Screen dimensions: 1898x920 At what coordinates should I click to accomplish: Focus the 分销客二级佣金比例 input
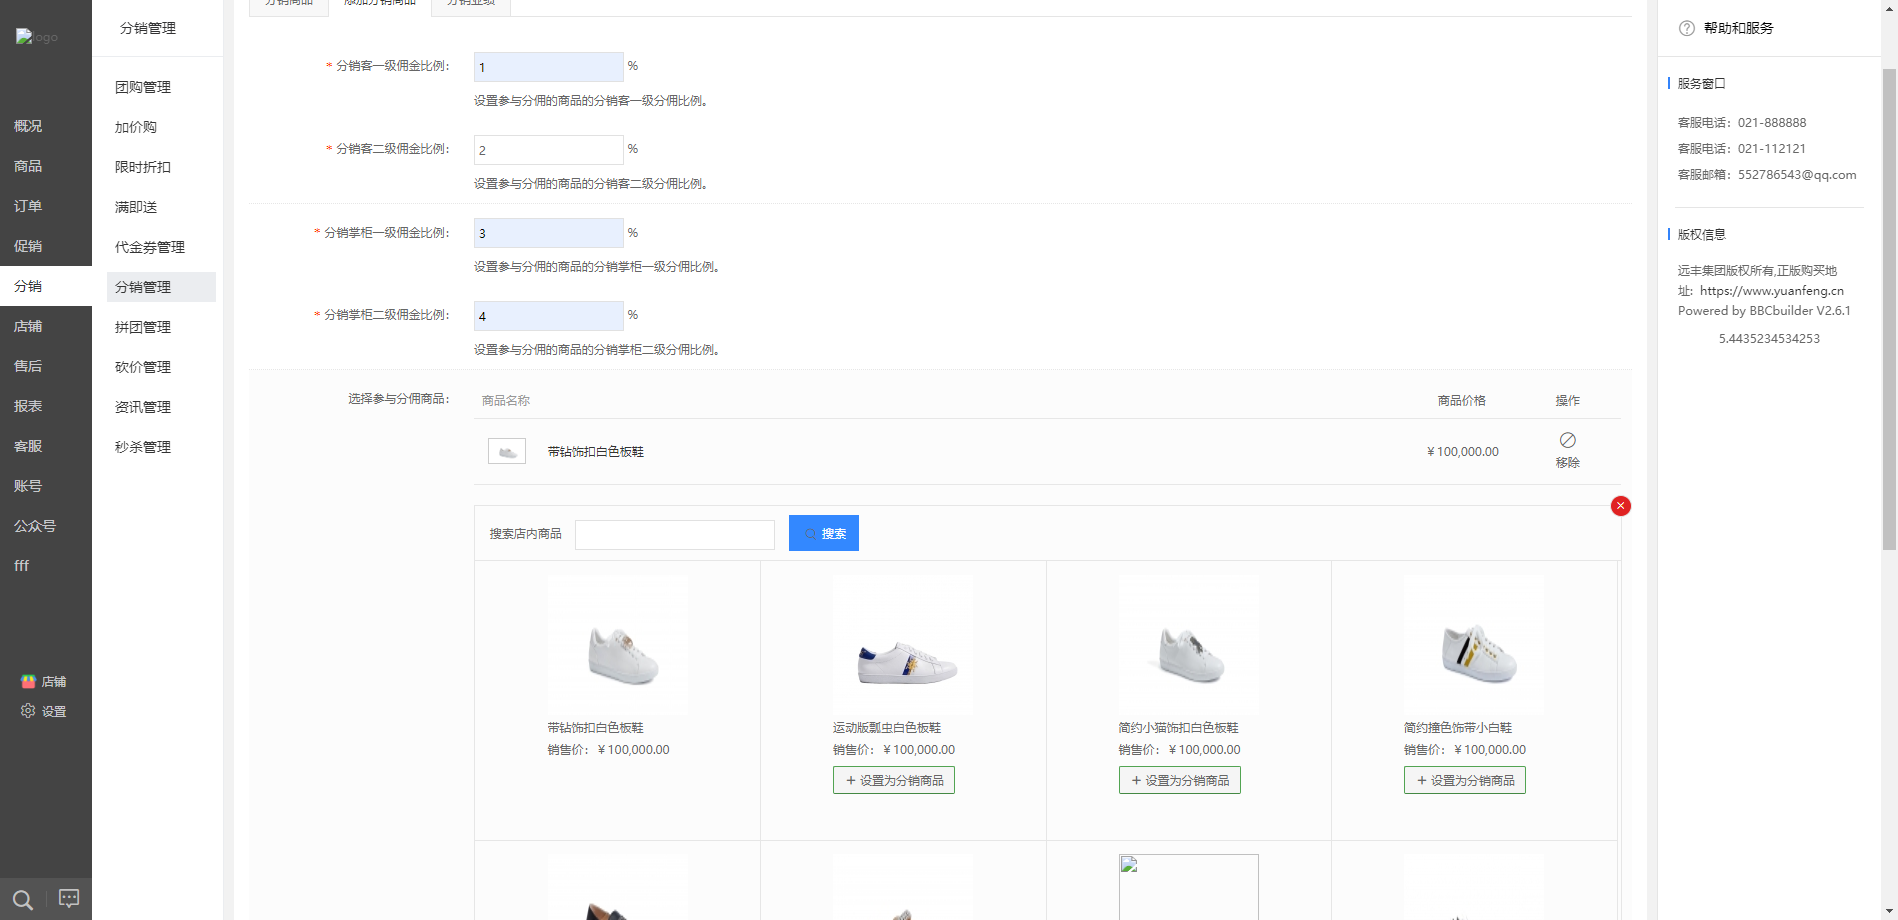548,150
